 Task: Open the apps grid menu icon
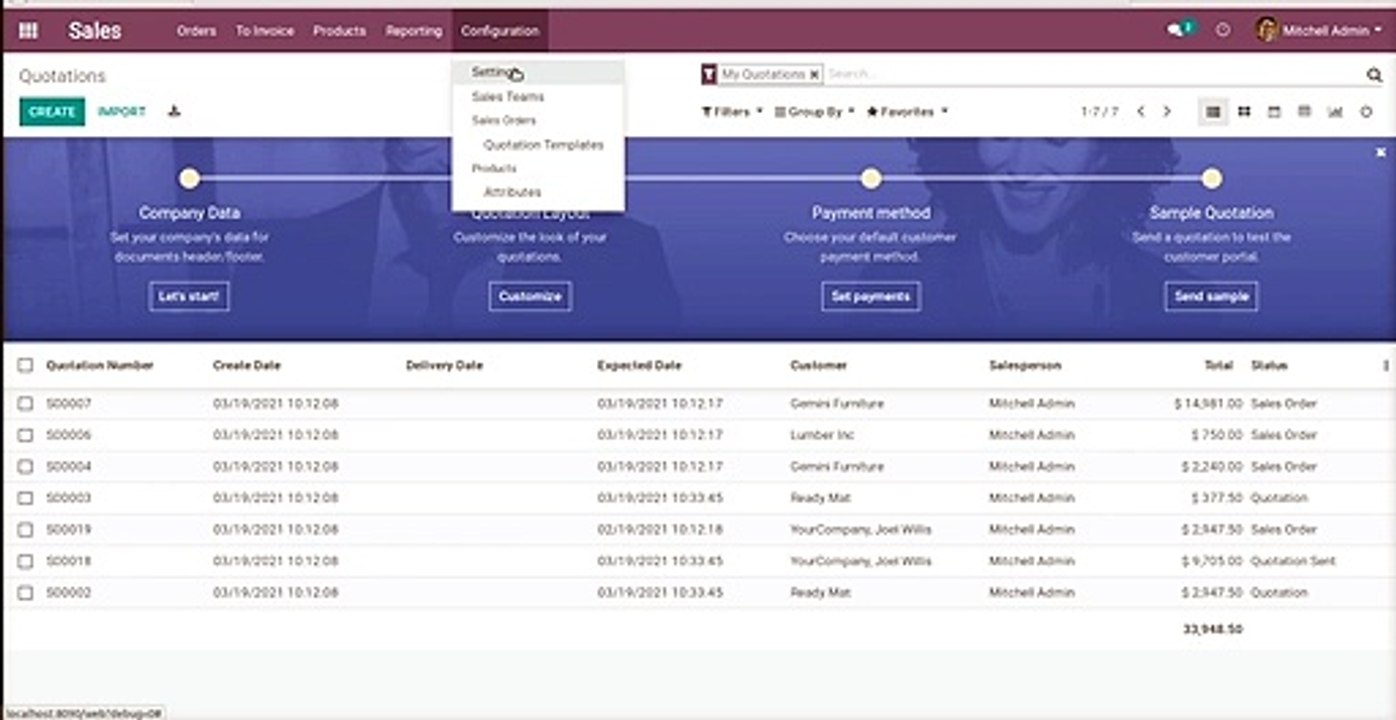click(x=28, y=31)
